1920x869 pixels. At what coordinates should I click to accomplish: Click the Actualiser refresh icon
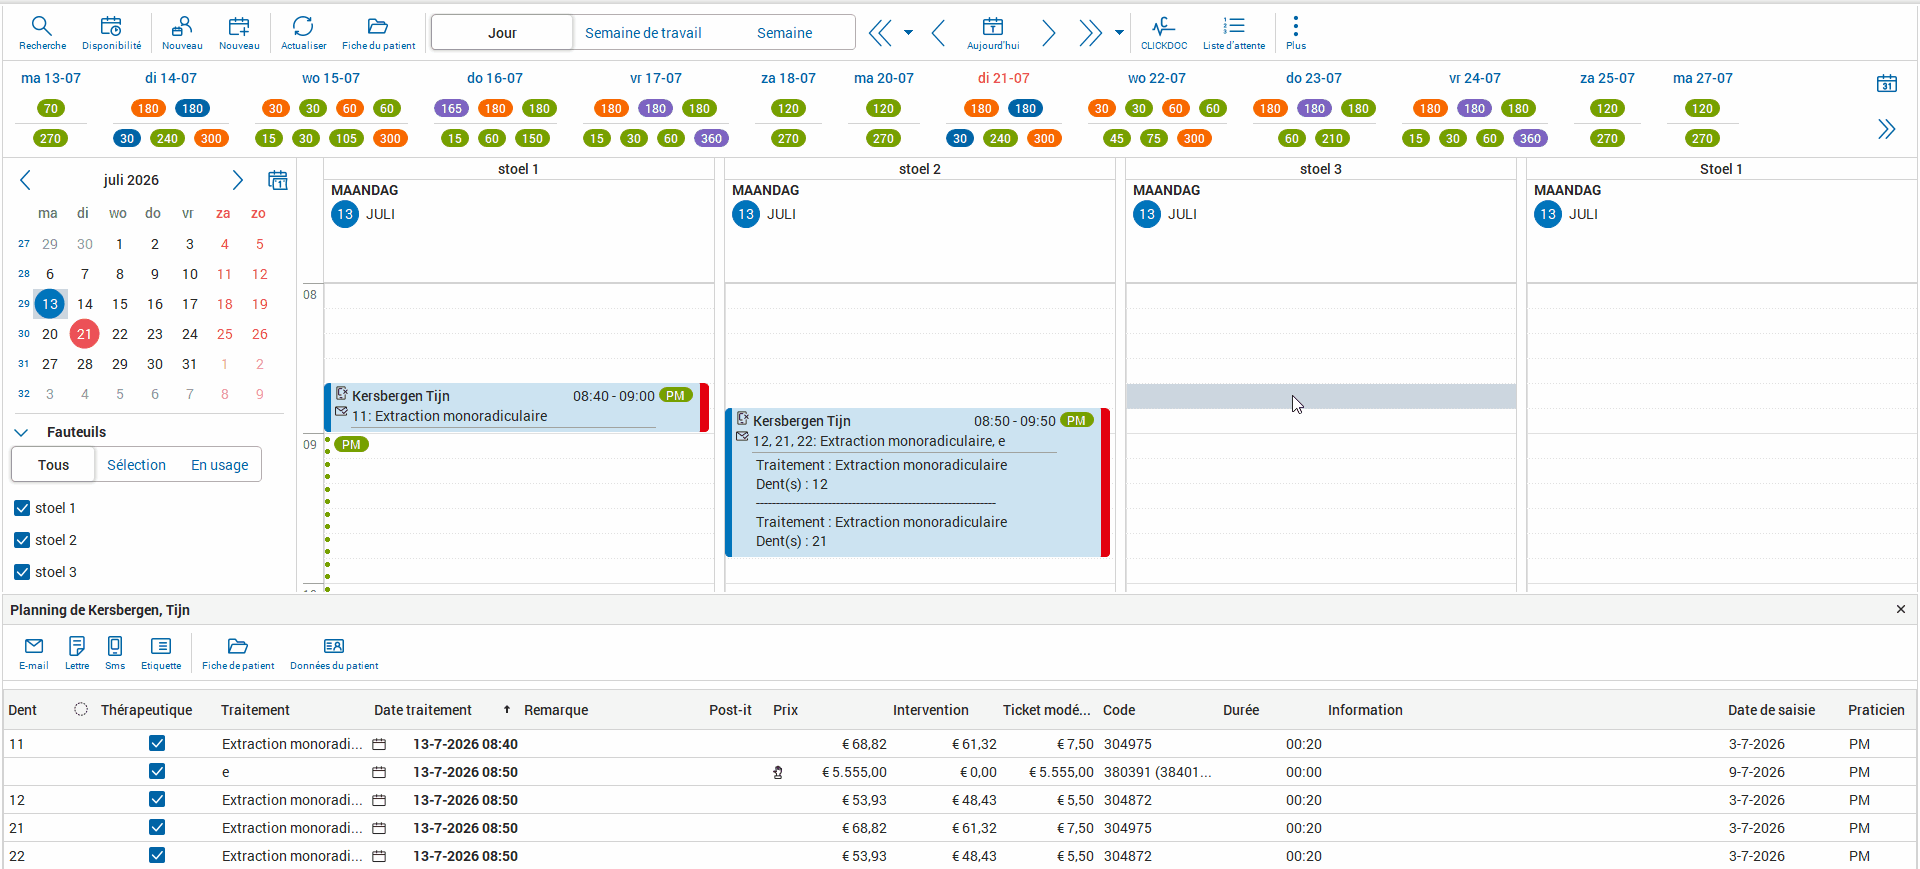coord(303,32)
